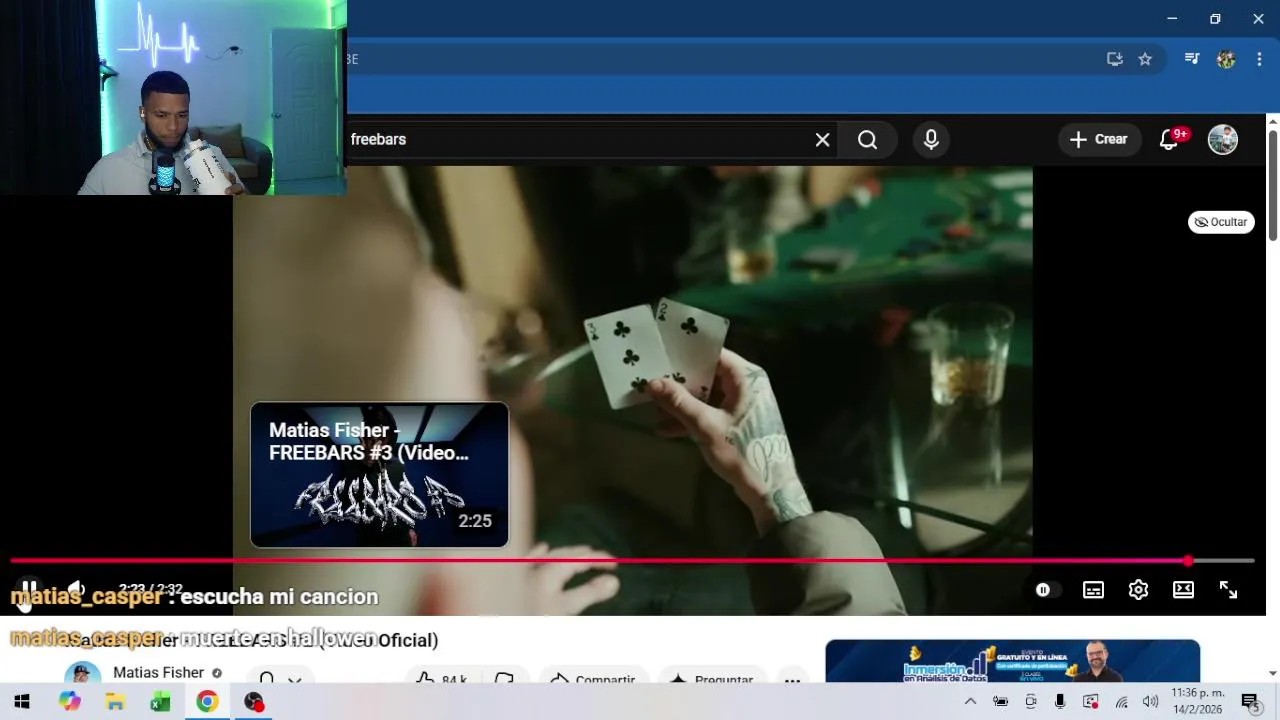The image size is (1280, 720).
Task: Like the video with 84 k likes
Action: (443, 679)
